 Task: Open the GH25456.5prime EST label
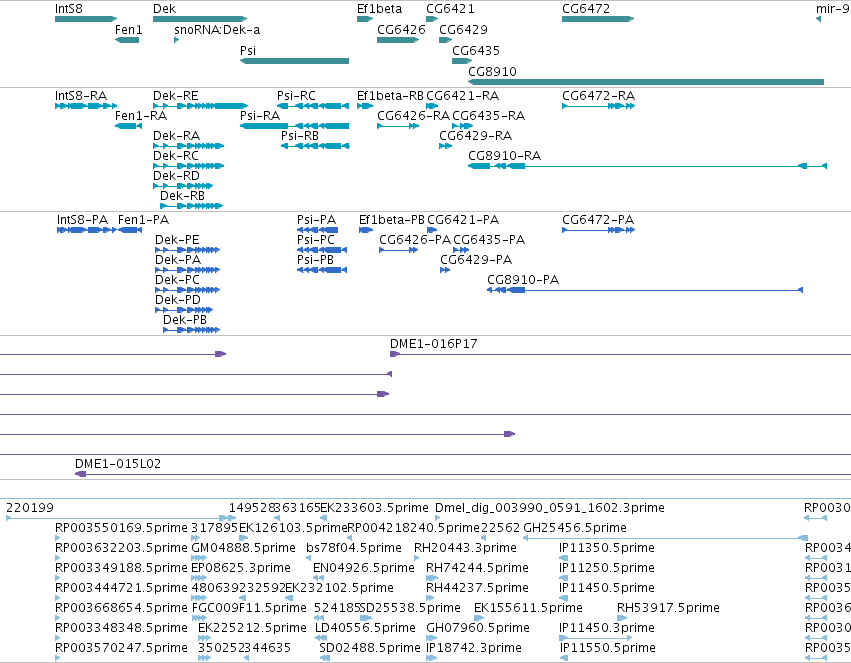[x=575, y=528]
